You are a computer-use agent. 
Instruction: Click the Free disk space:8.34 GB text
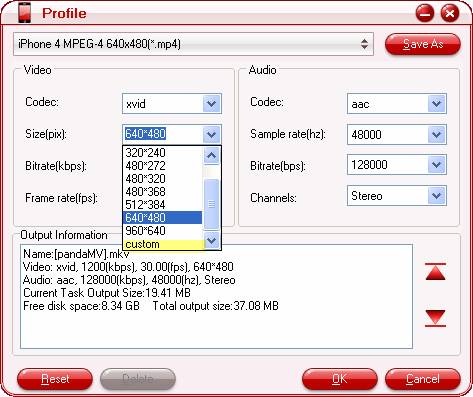[81, 306]
